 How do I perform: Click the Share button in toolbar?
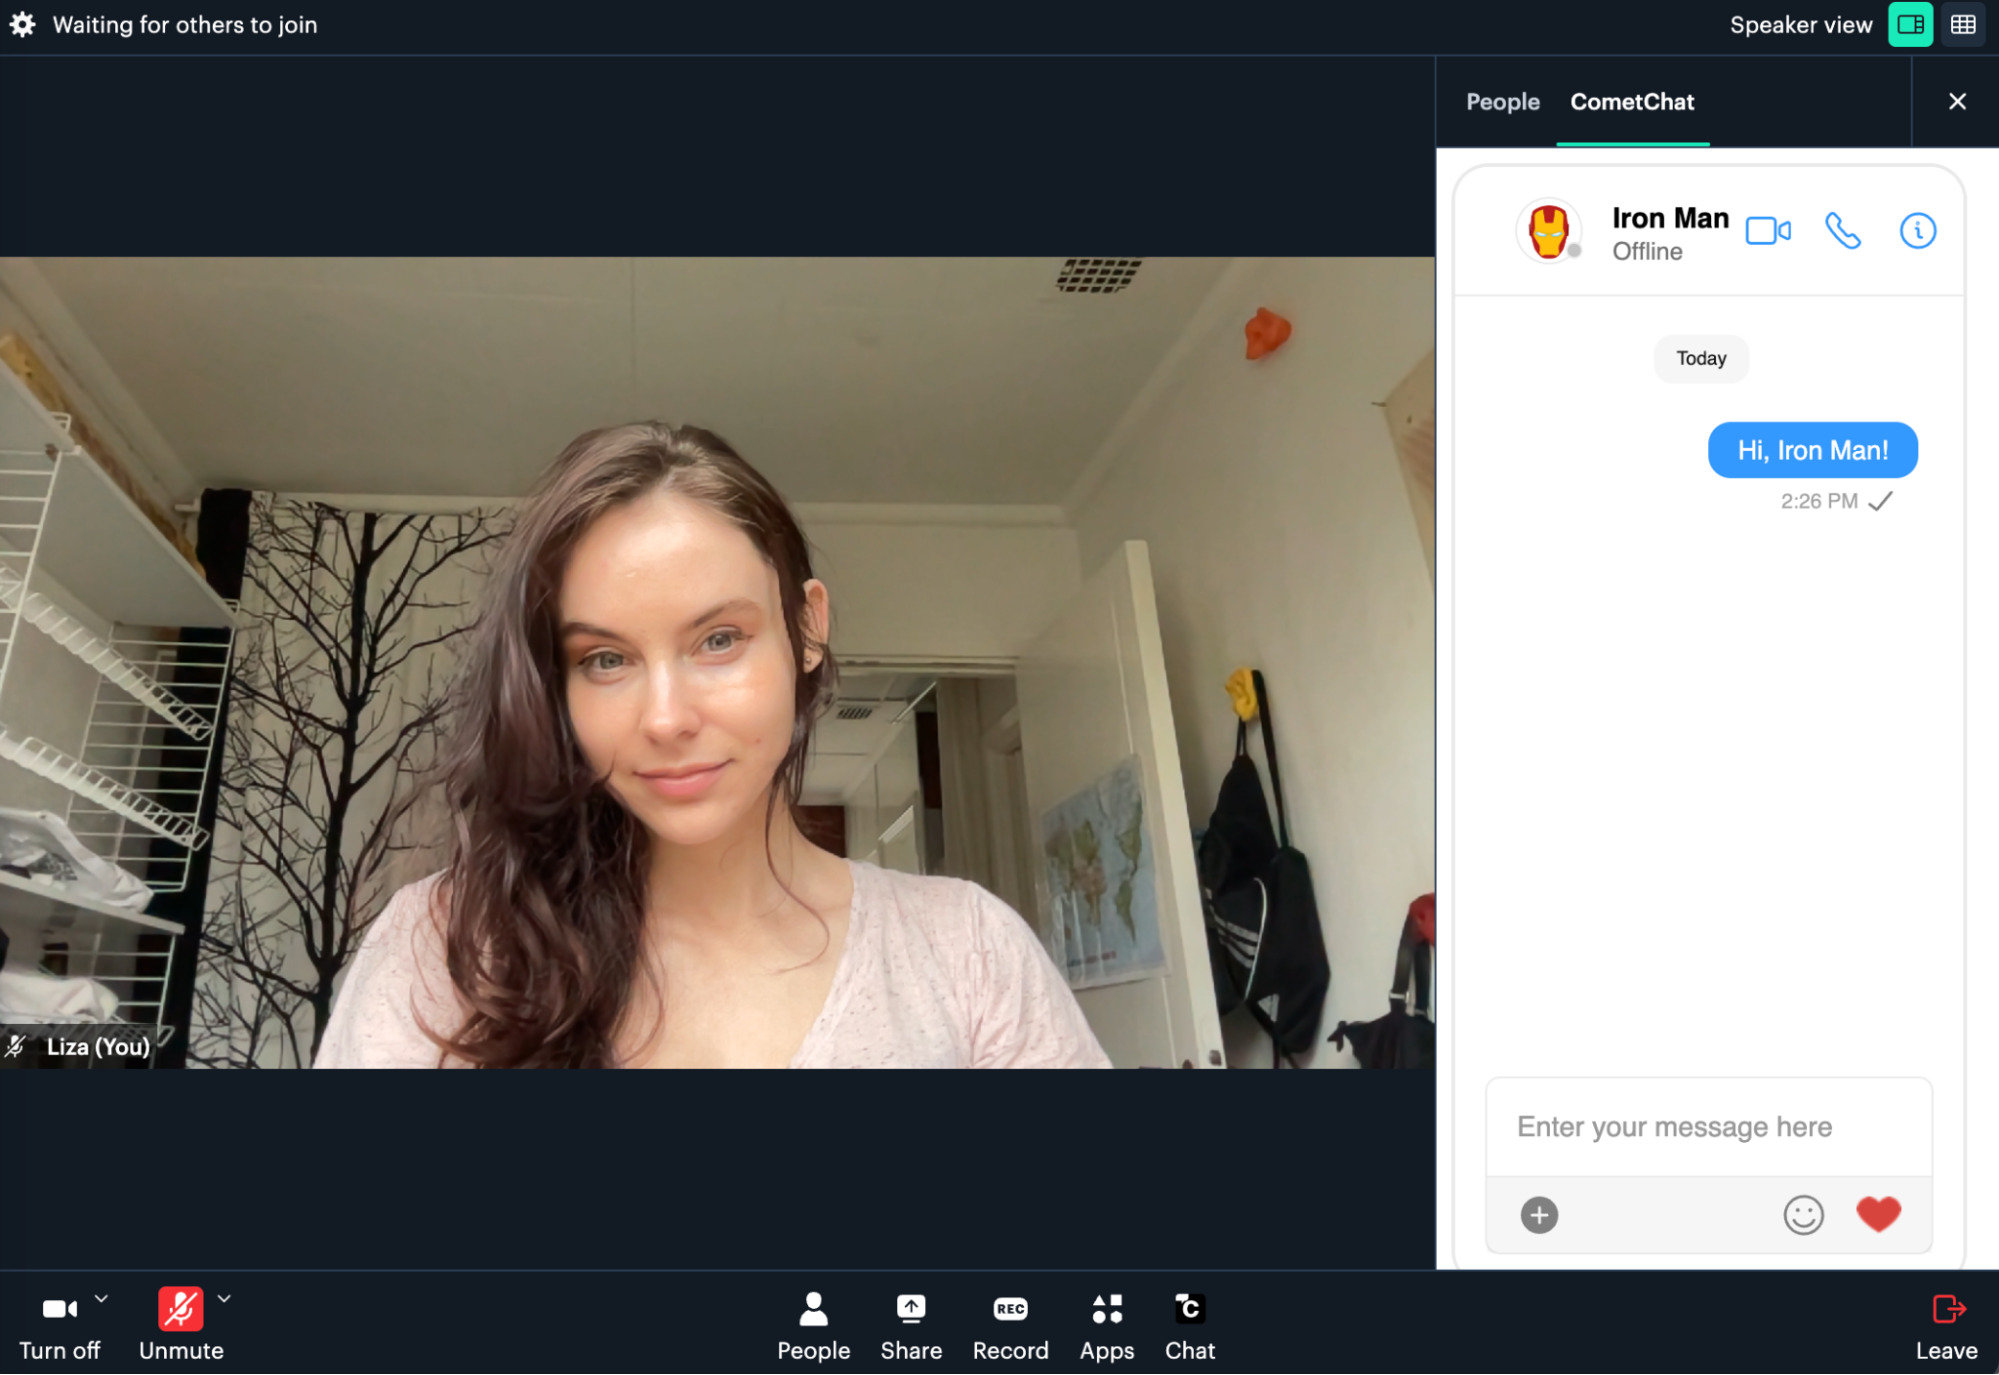(910, 1325)
